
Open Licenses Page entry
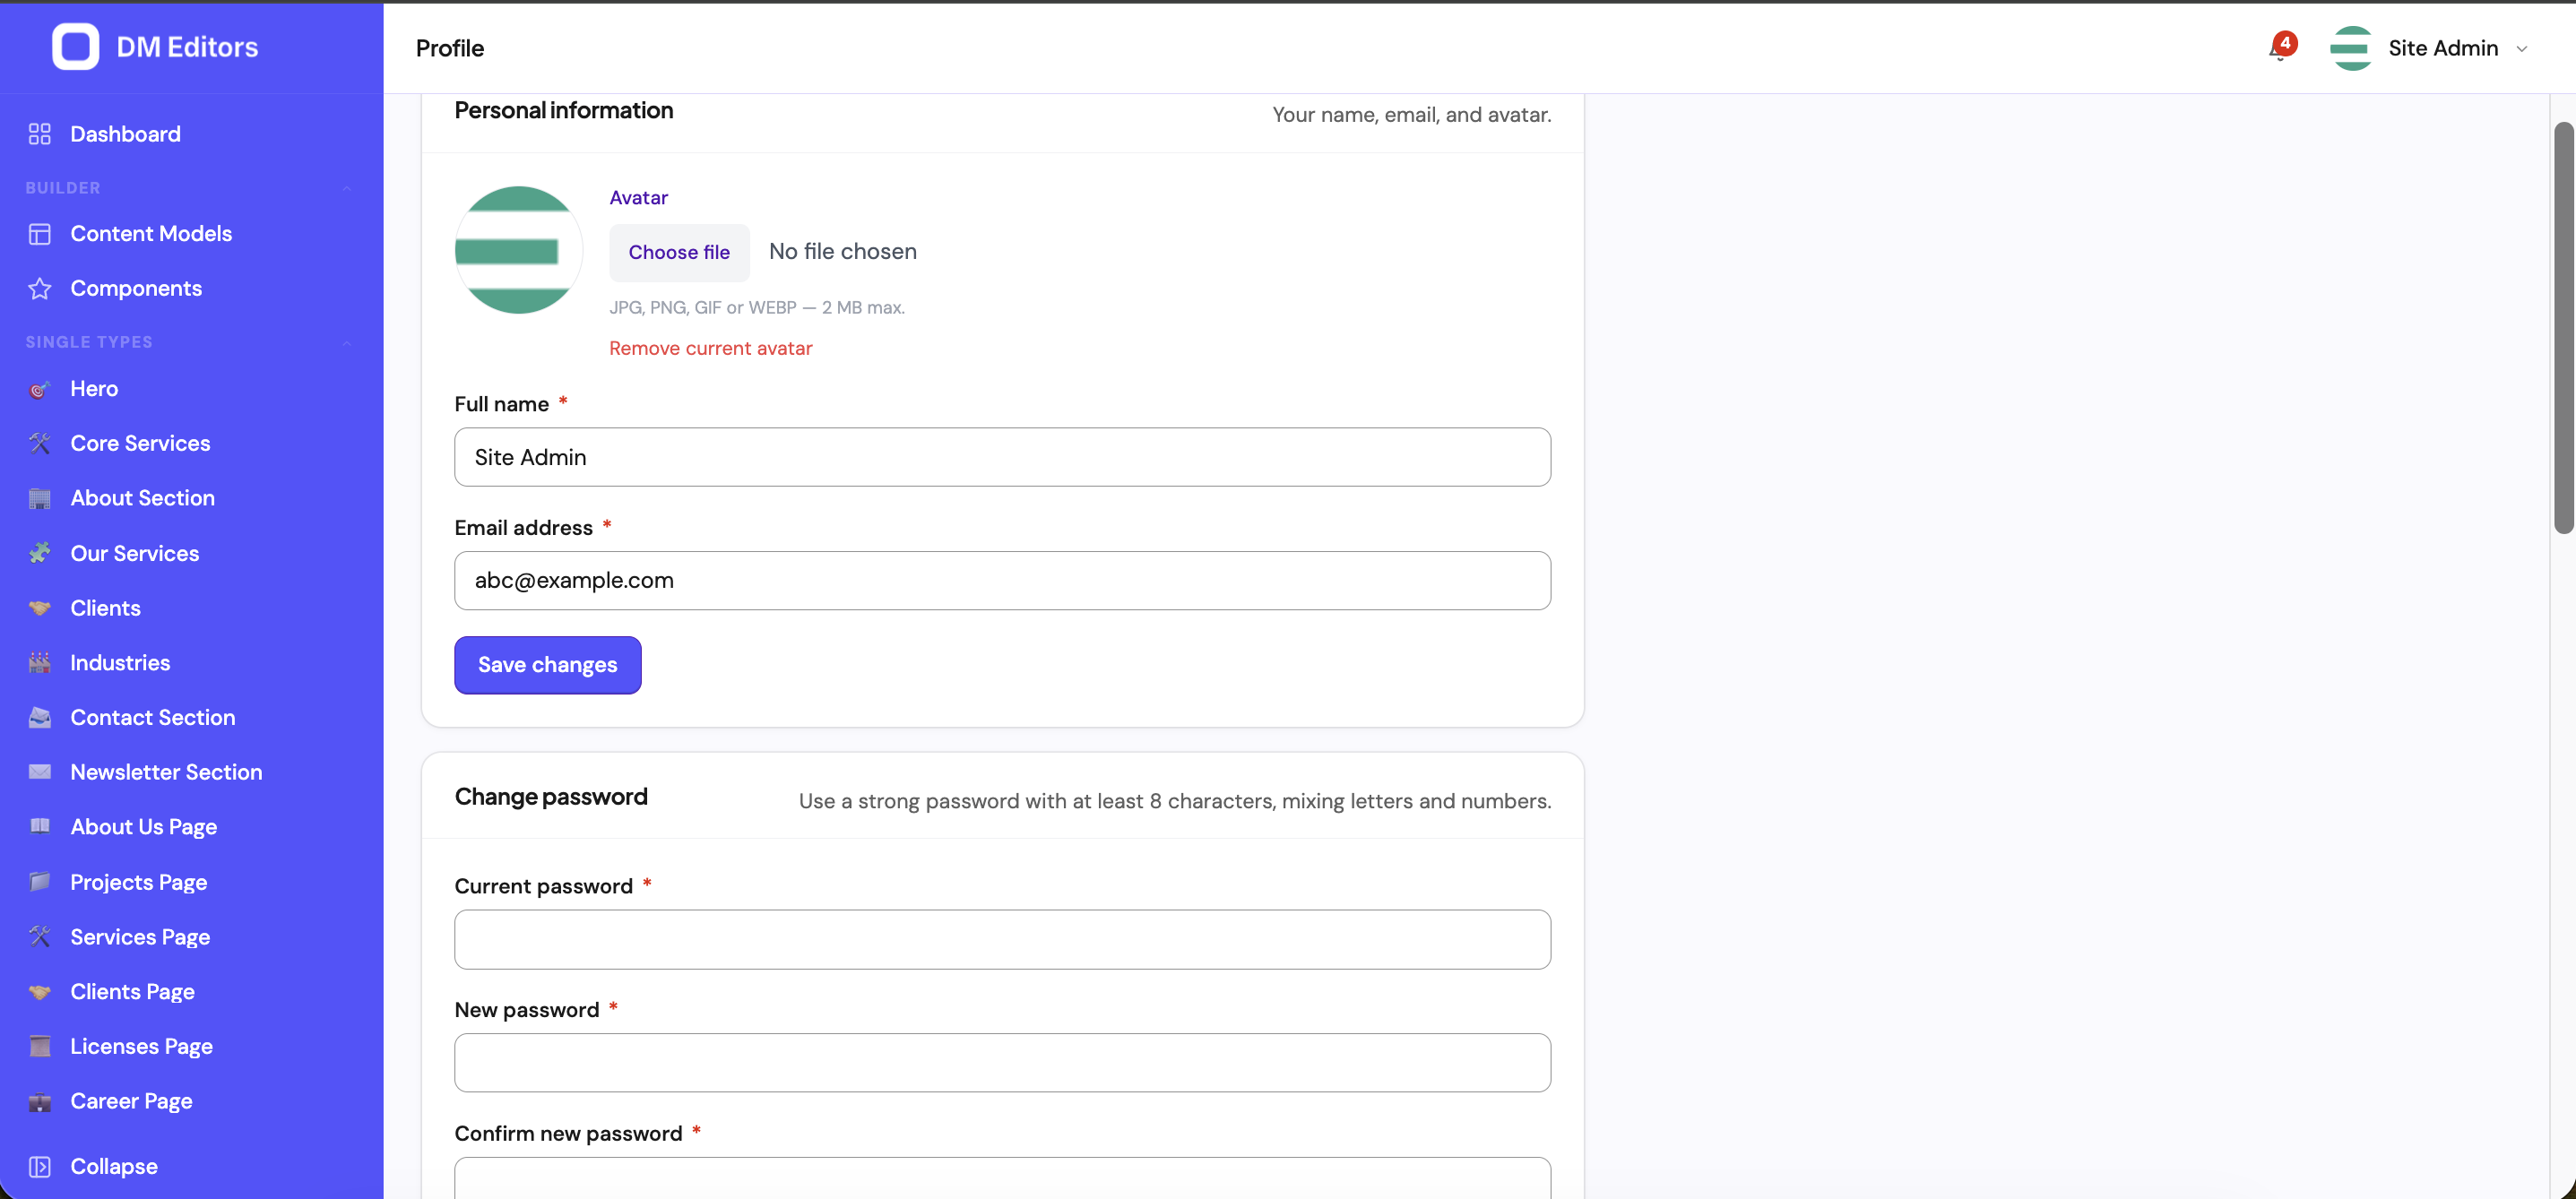pos(192,1046)
